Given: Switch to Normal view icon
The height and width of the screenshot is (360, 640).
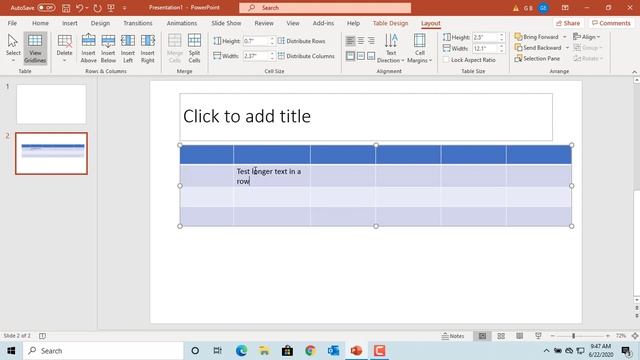Looking at the screenshot, I should [x=482, y=336].
